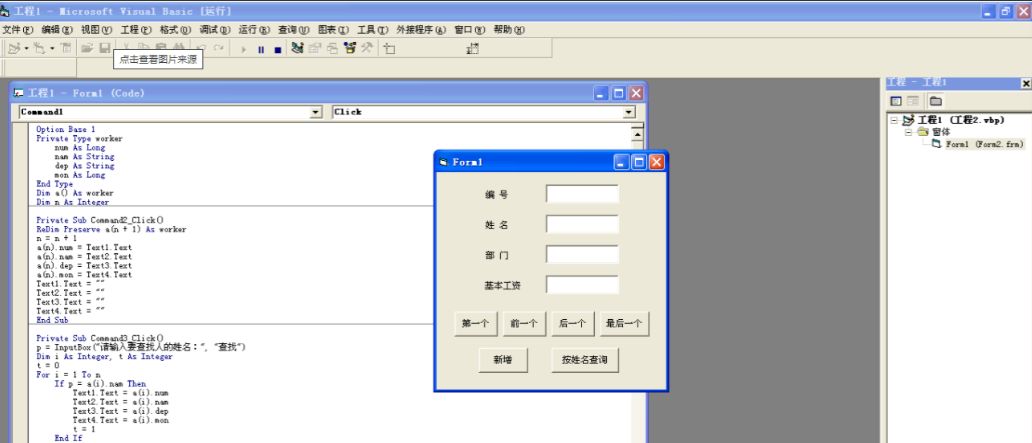1032x443 pixels.
Task: Click the Undo toolbar icon
Action: [201, 48]
